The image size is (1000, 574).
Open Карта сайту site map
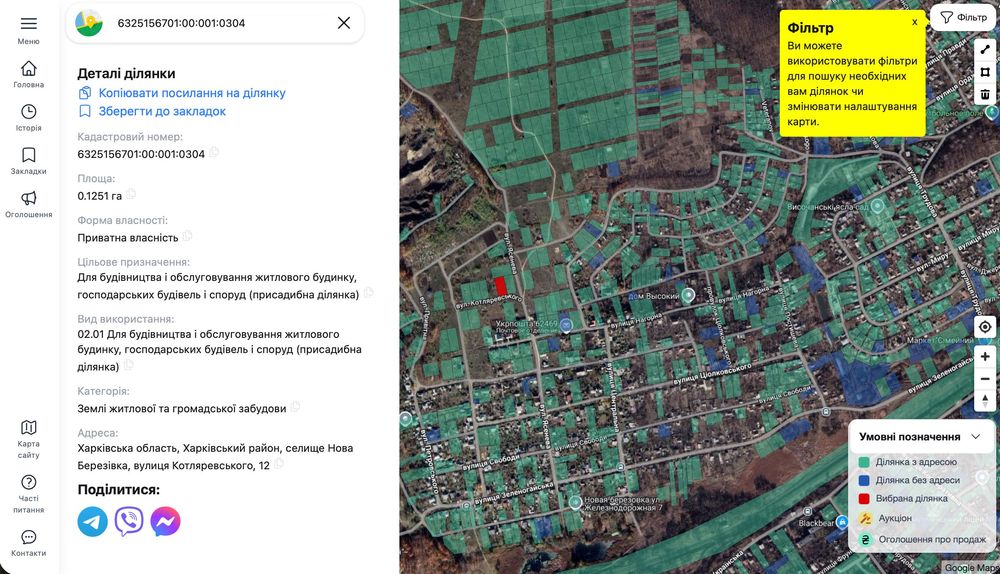pyautogui.click(x=29, y=439)
